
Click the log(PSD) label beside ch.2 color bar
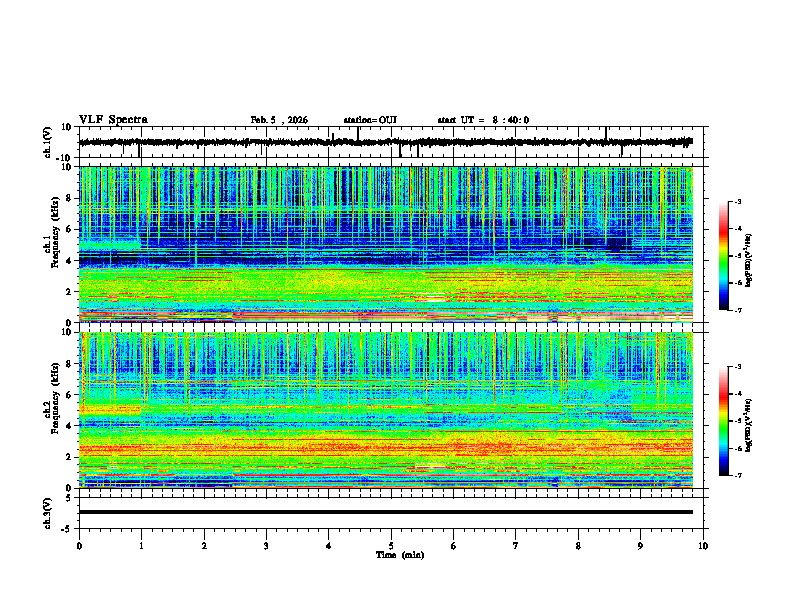[x=748, y=425]
